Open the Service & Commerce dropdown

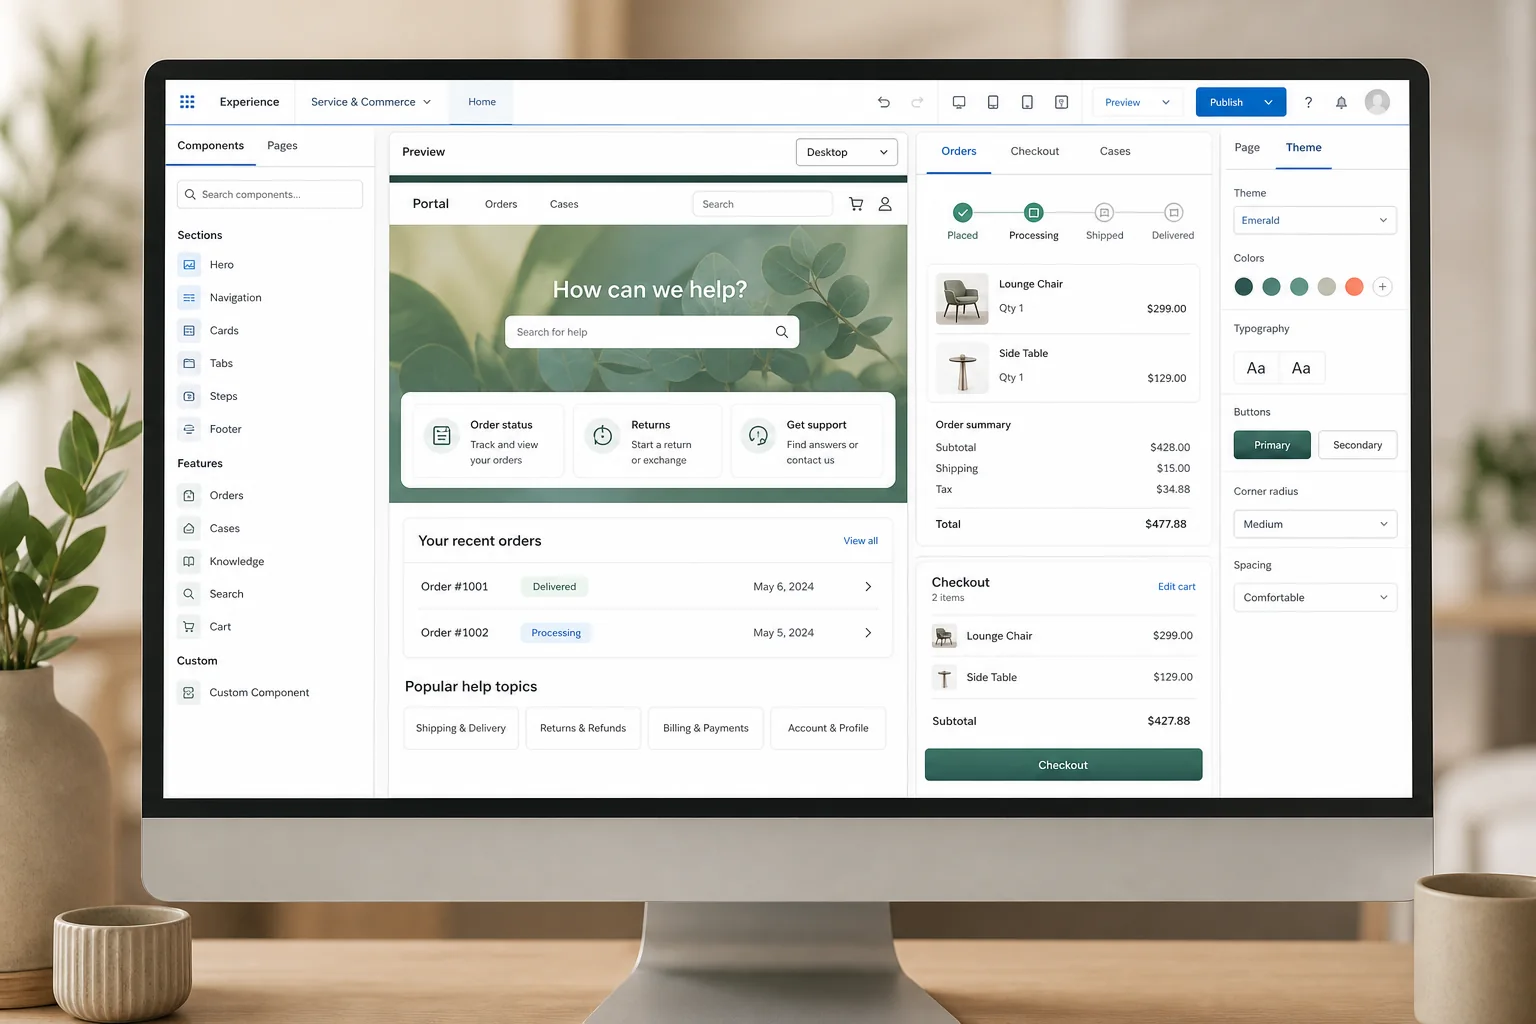coord(371,102)
